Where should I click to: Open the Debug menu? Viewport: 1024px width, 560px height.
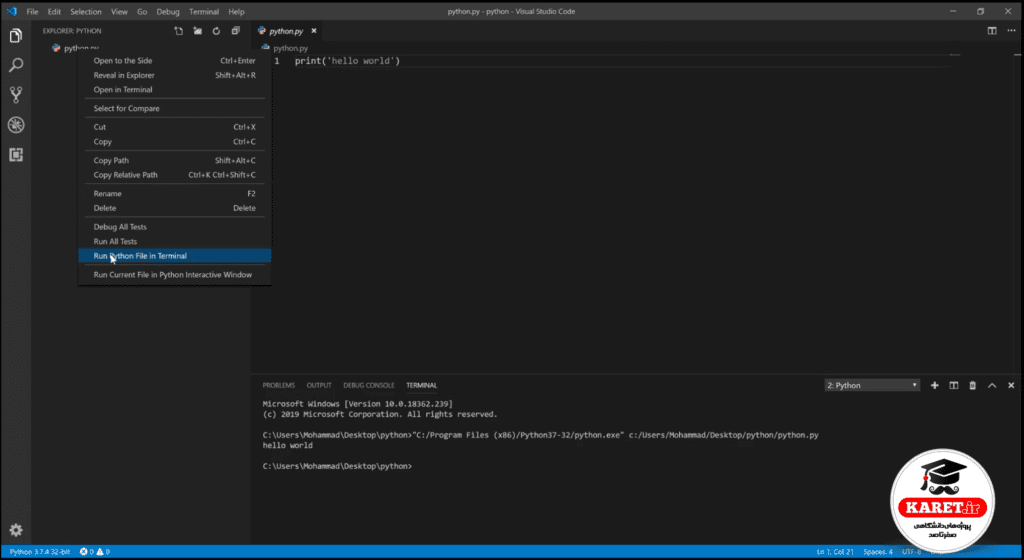pyautogui.click(x=168, y=12)
